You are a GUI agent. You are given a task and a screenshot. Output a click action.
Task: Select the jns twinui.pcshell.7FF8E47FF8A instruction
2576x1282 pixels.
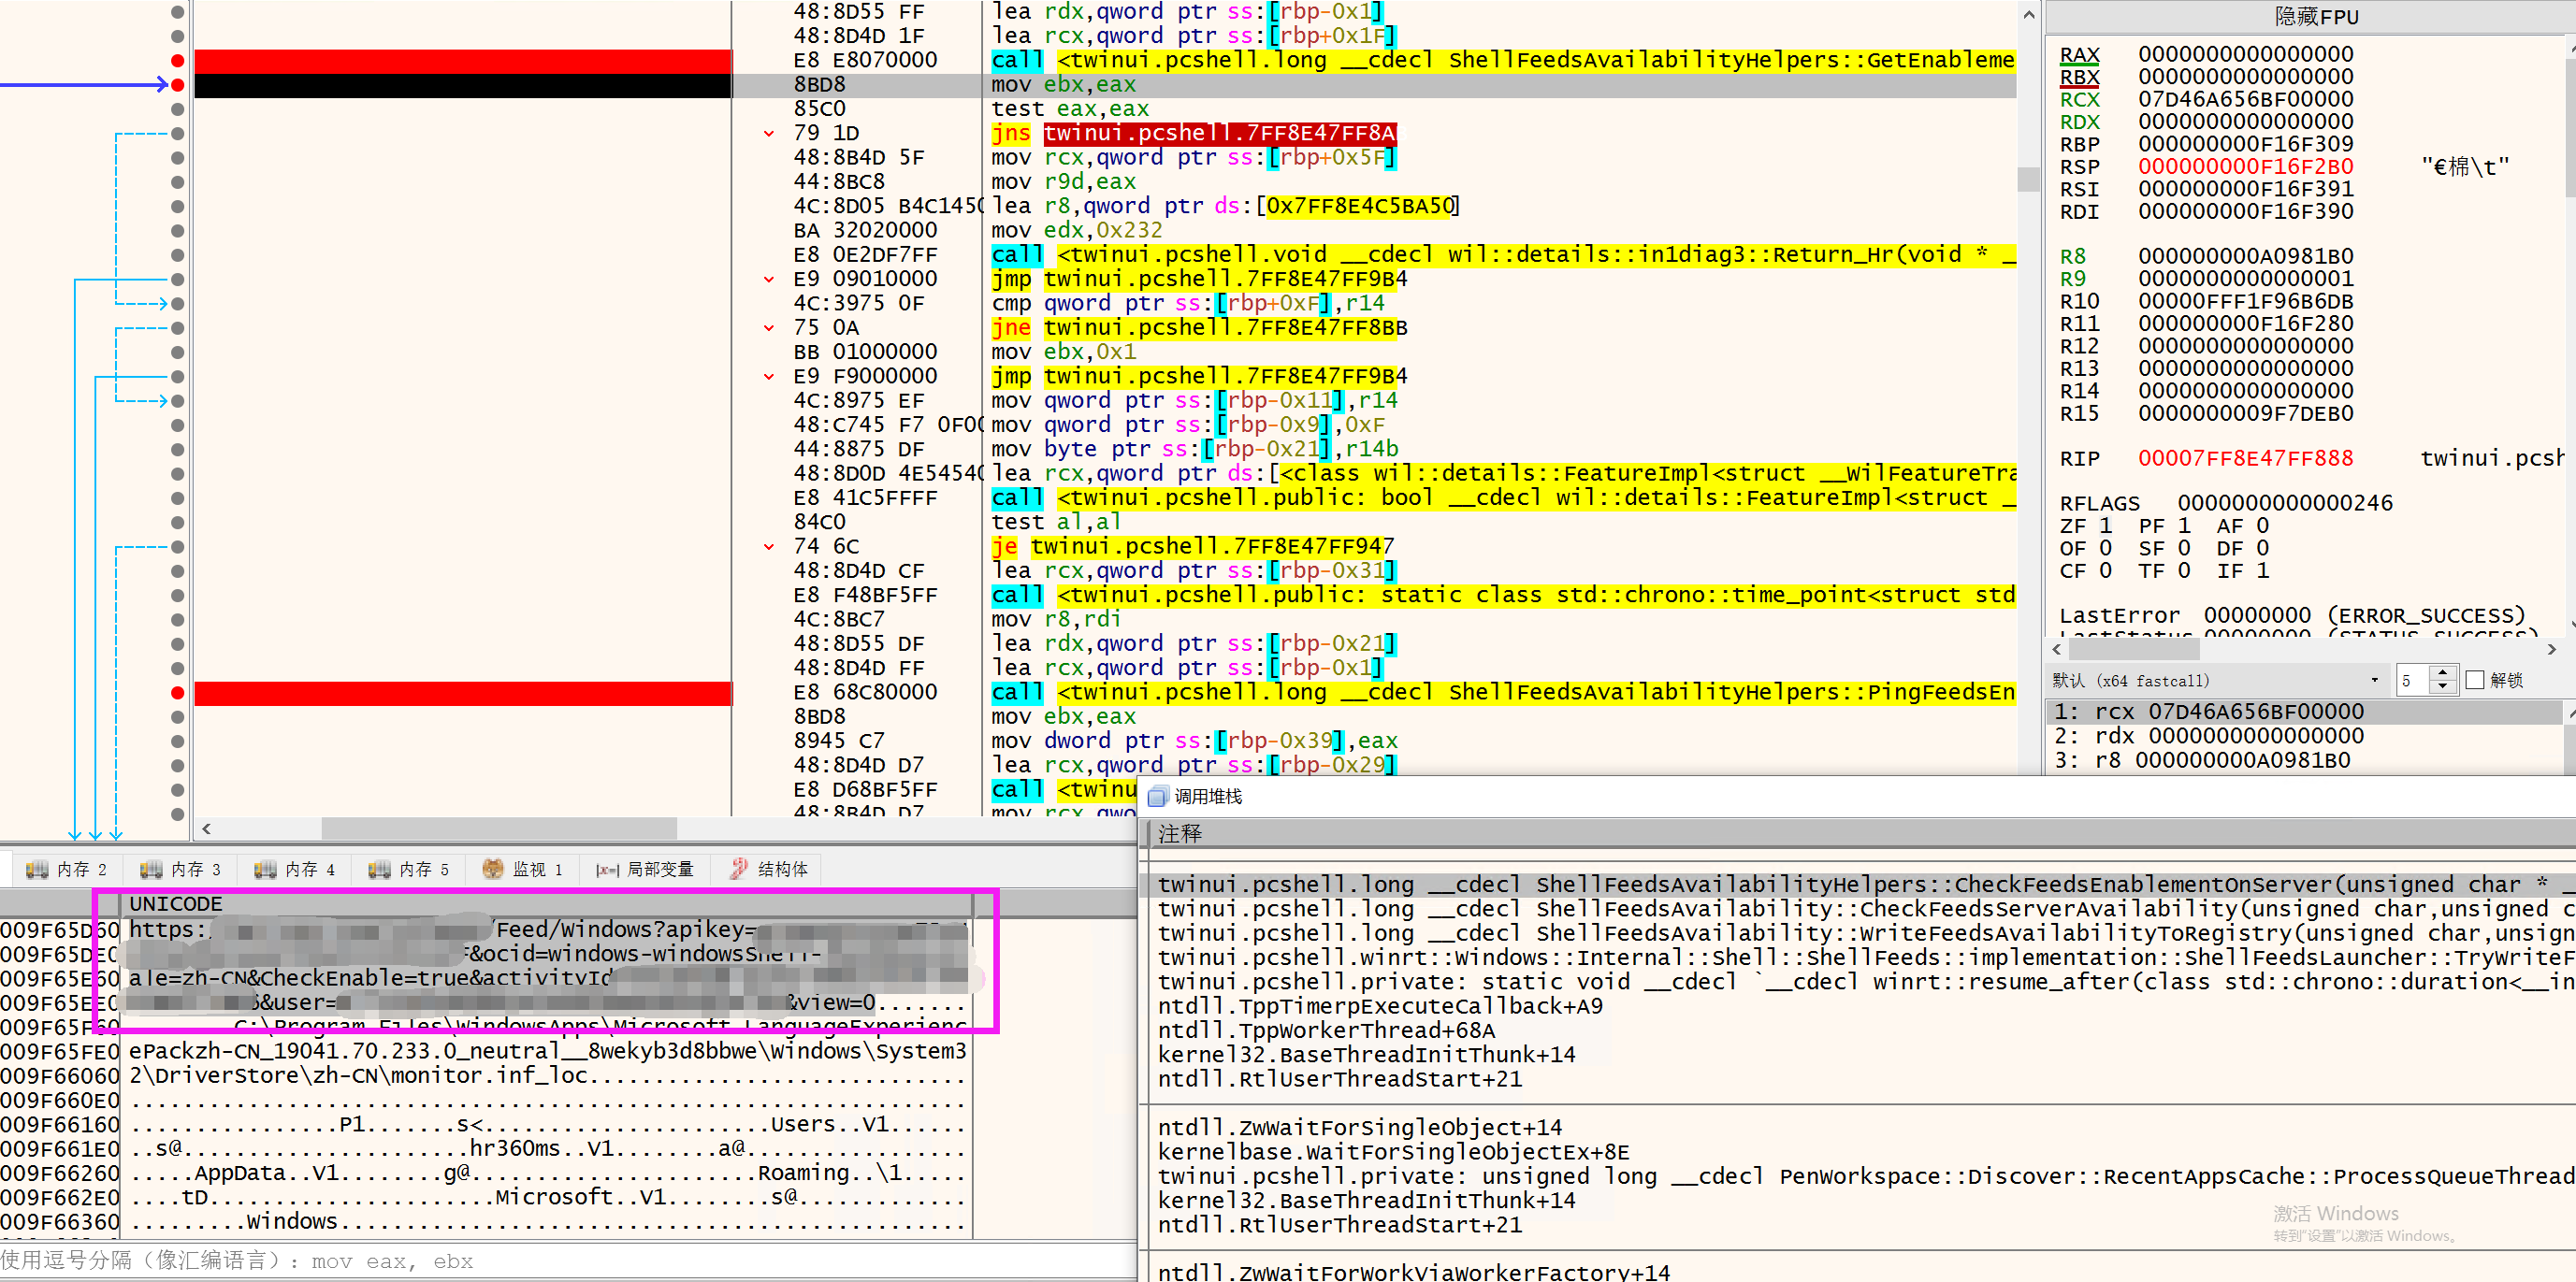1194,133
